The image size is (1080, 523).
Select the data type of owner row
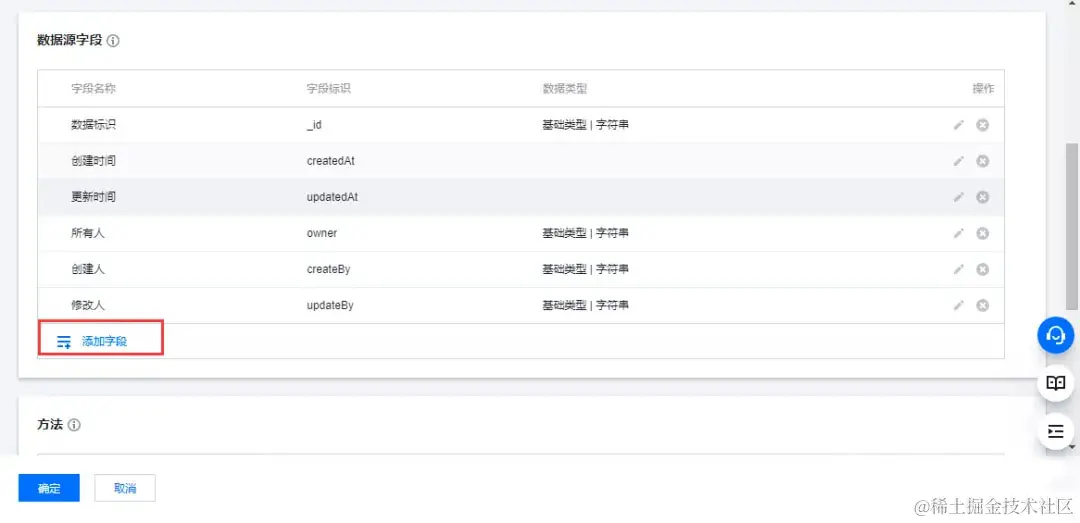(x=585, y=233)
